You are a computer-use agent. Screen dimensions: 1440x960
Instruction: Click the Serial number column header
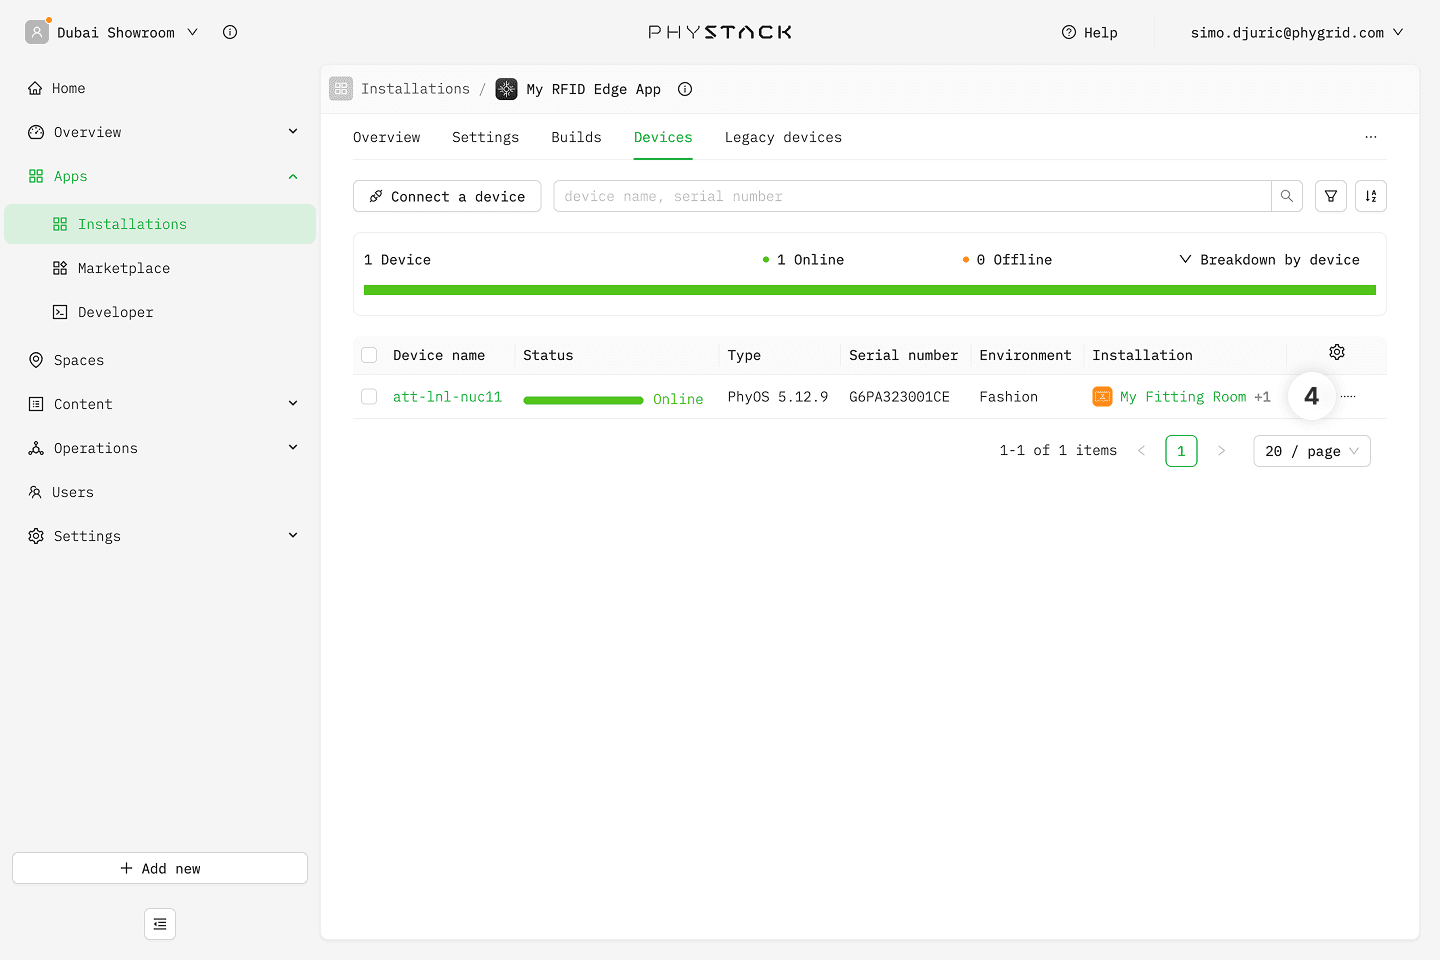(903, 355)
